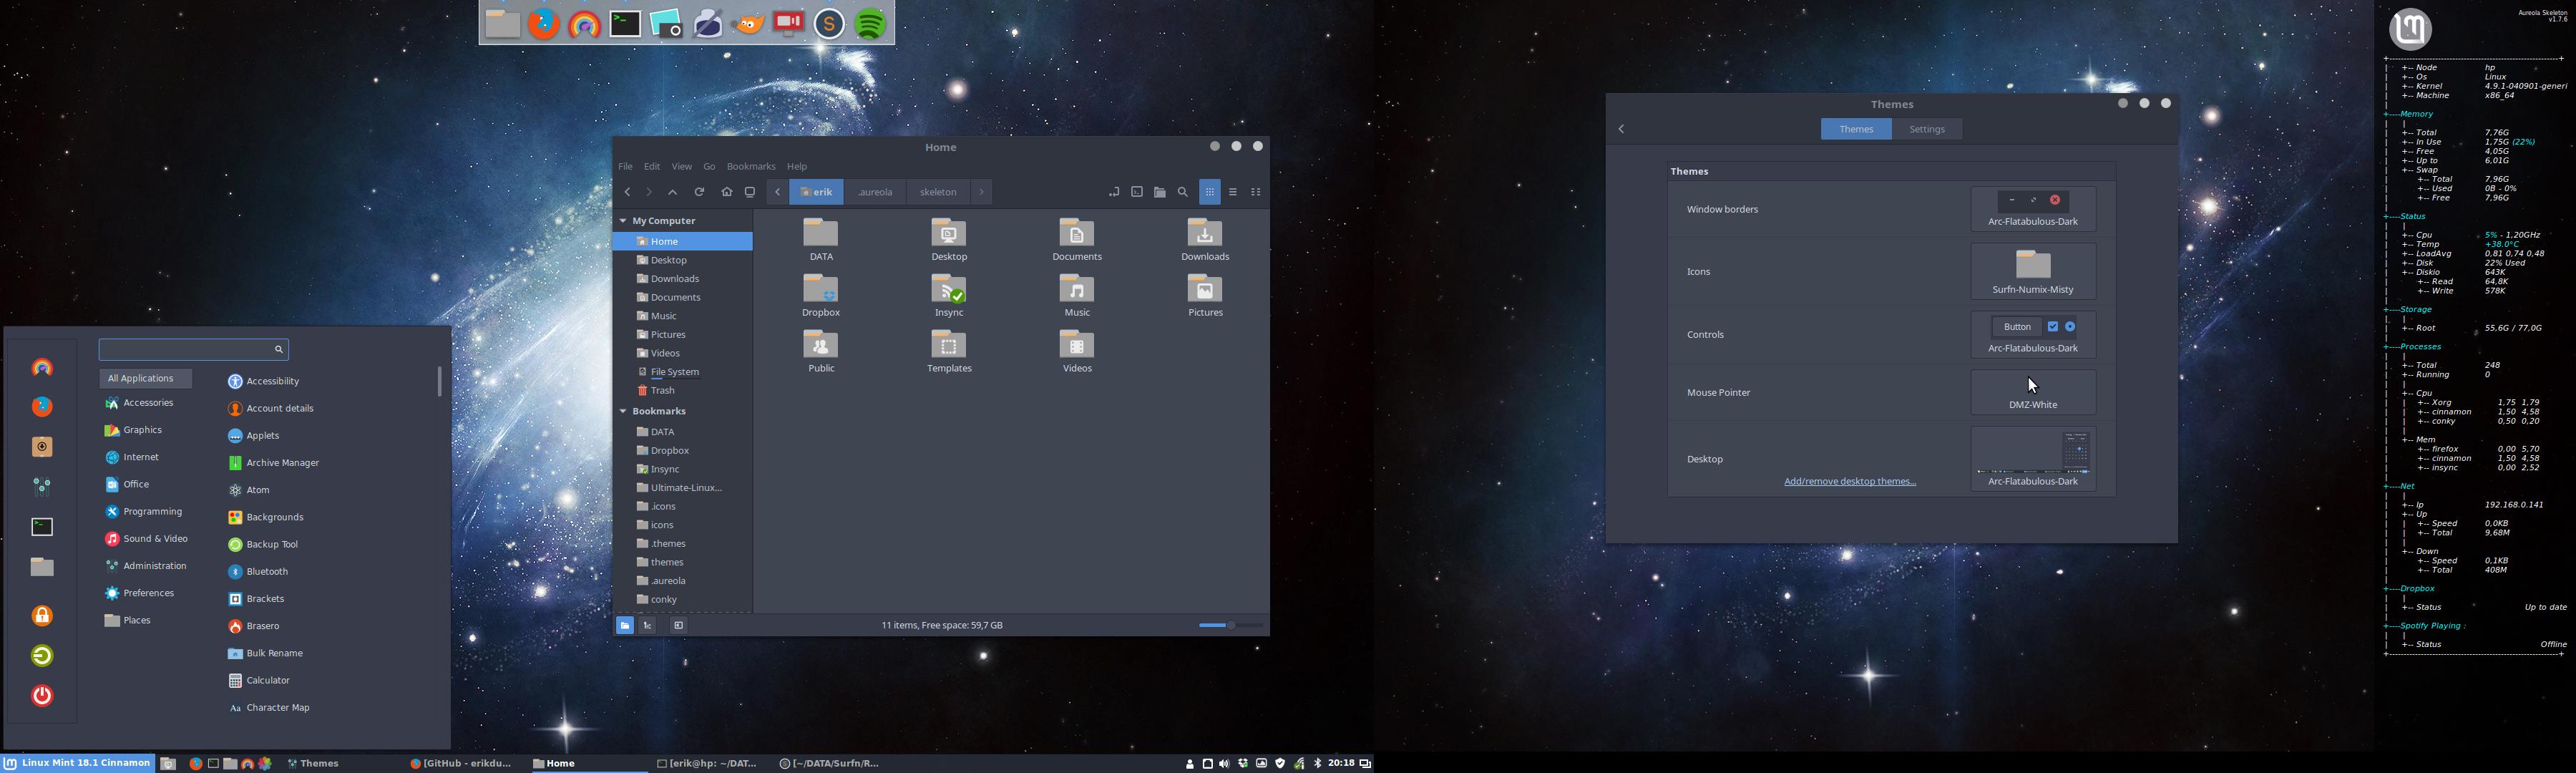Viewport: 2576px width, 773px height.
Task: Collapse the My Computer section
Action: point(623,221)
